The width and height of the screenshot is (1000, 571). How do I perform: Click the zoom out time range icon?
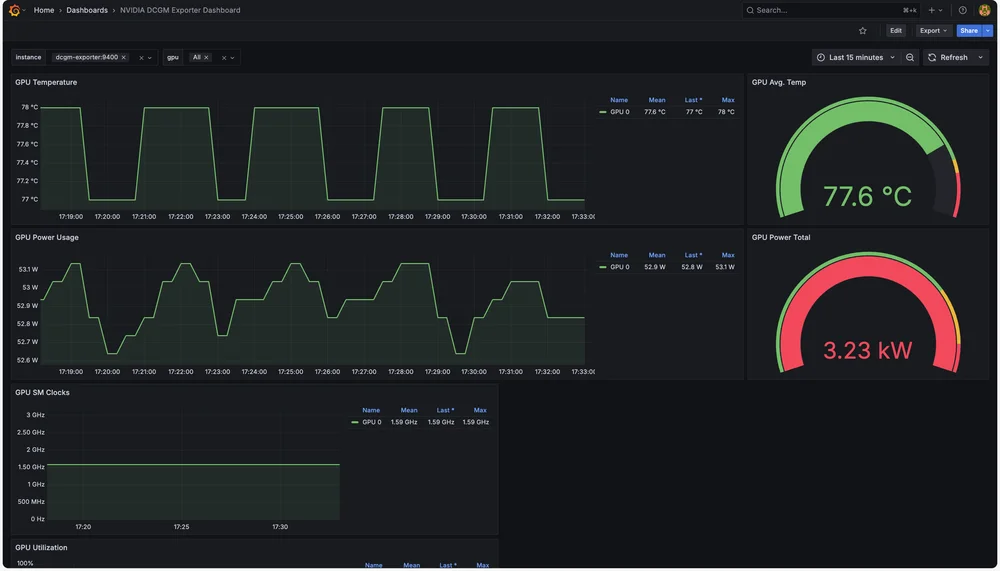coord(910,58)
